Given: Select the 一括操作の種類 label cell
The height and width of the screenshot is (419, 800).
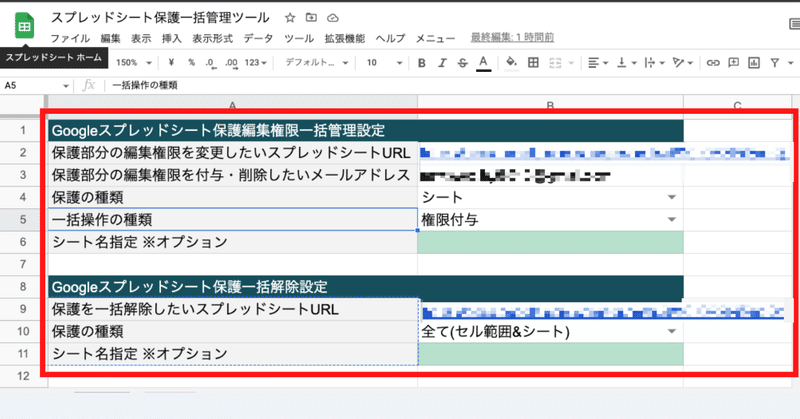Looking at the screenshot, I should [x=233, y=219].
